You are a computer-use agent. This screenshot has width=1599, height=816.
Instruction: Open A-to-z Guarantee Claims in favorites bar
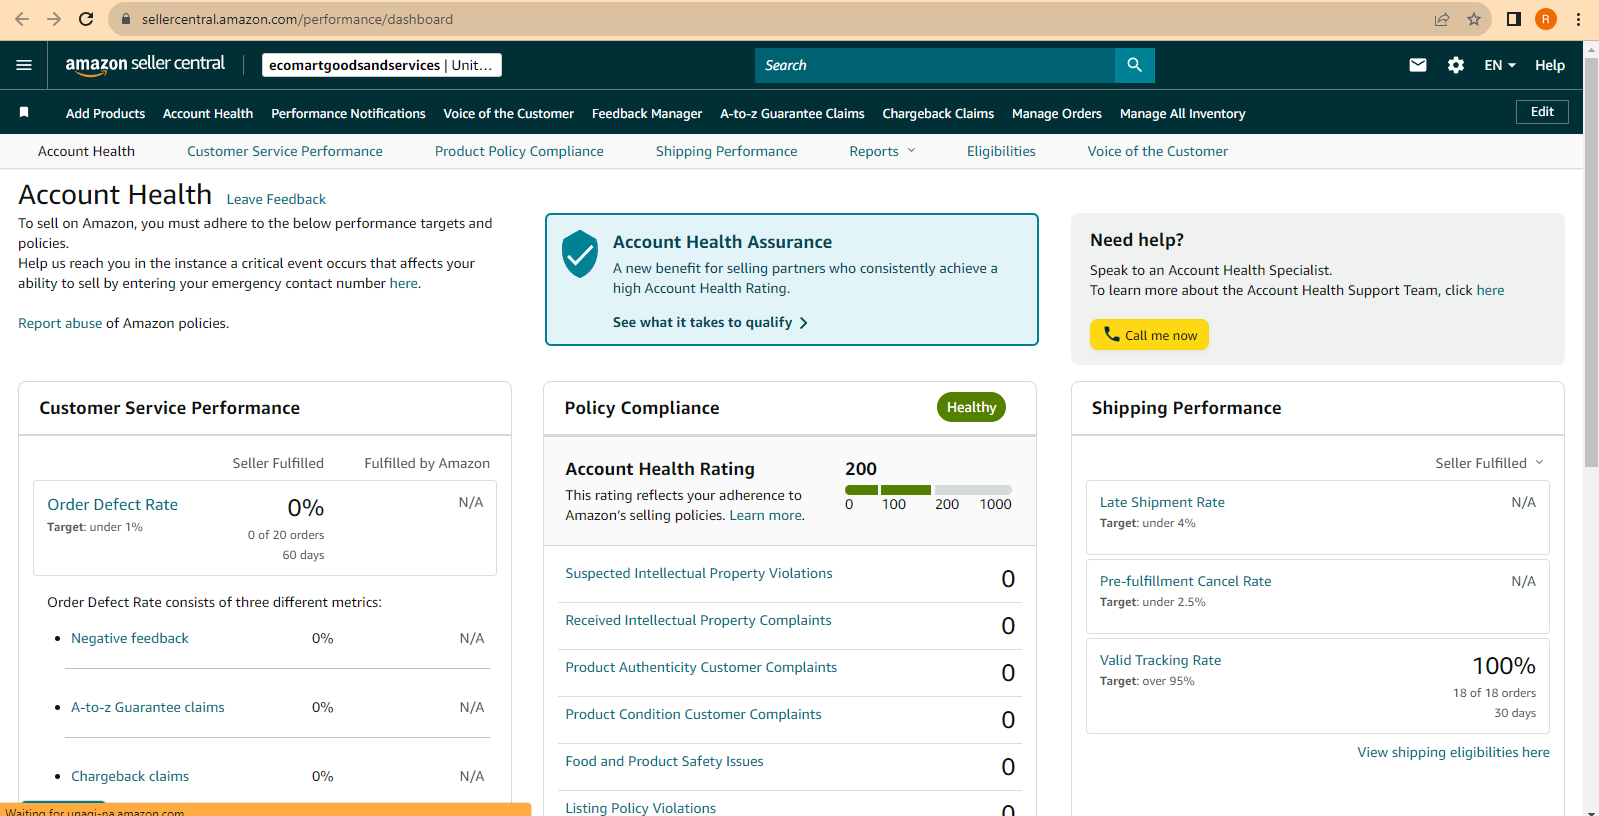tap(792, 113)
